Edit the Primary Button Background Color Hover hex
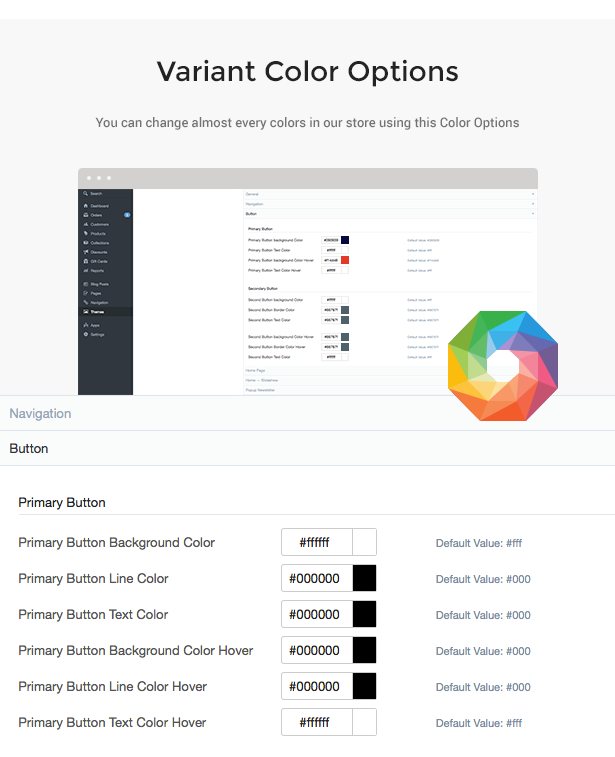The height and width of the screenshot is (757, 615). click(316, 651)
